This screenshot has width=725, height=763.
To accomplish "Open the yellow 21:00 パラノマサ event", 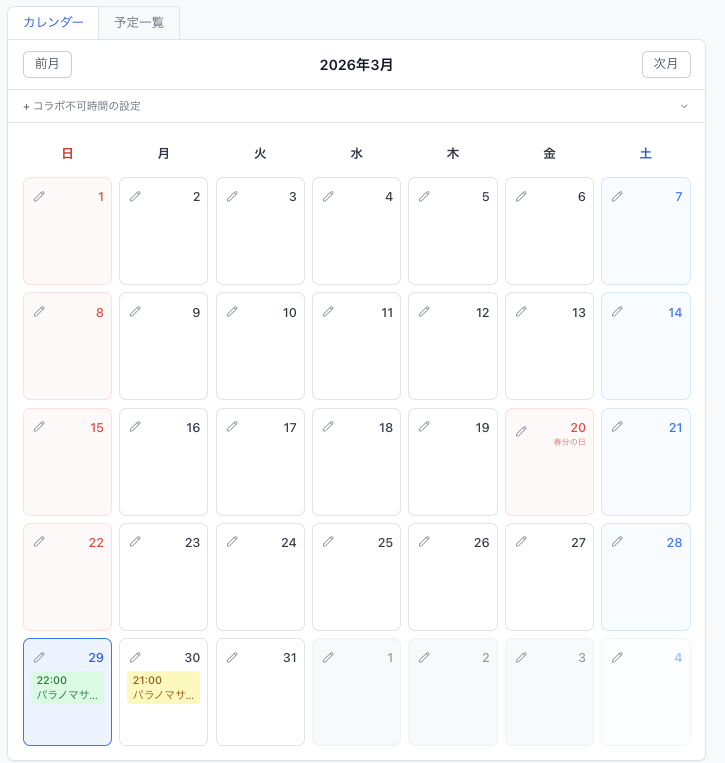I will (163, 688).
